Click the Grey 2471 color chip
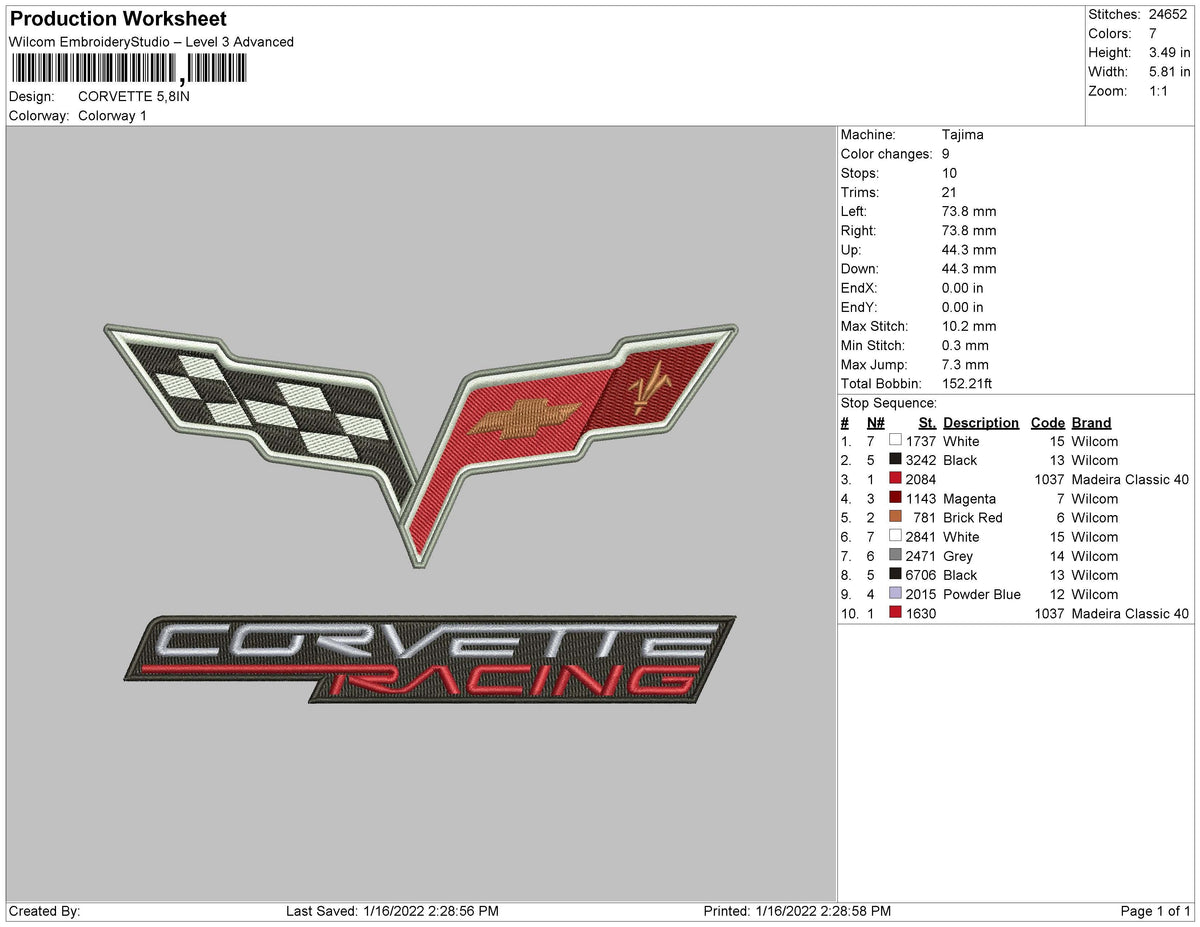 896,555
